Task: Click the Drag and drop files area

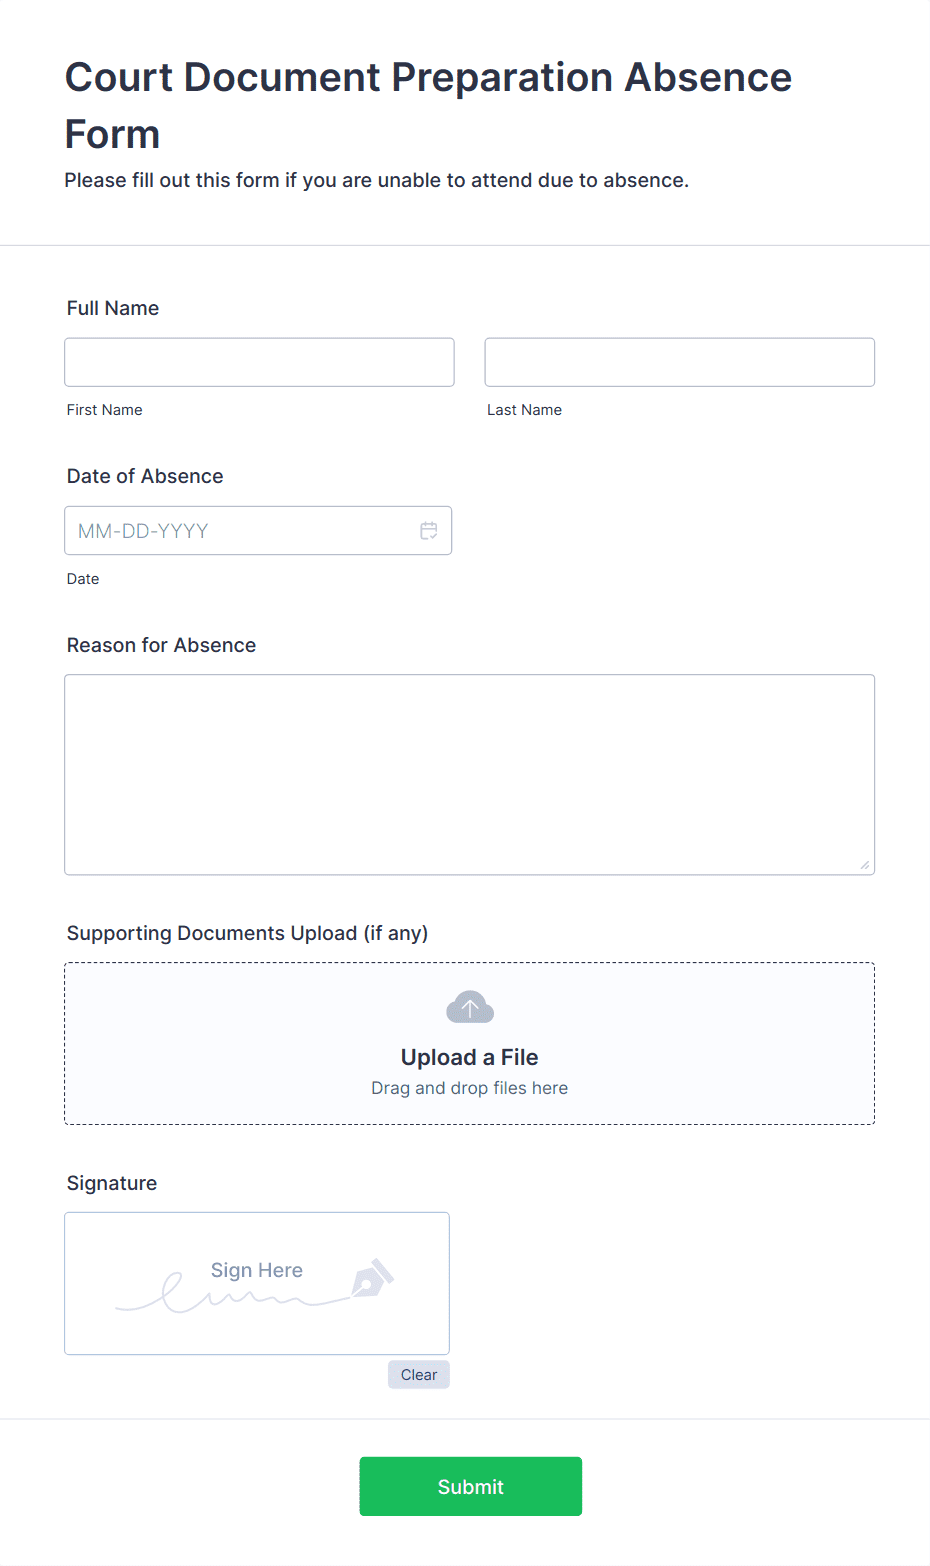Action: 470,1044
